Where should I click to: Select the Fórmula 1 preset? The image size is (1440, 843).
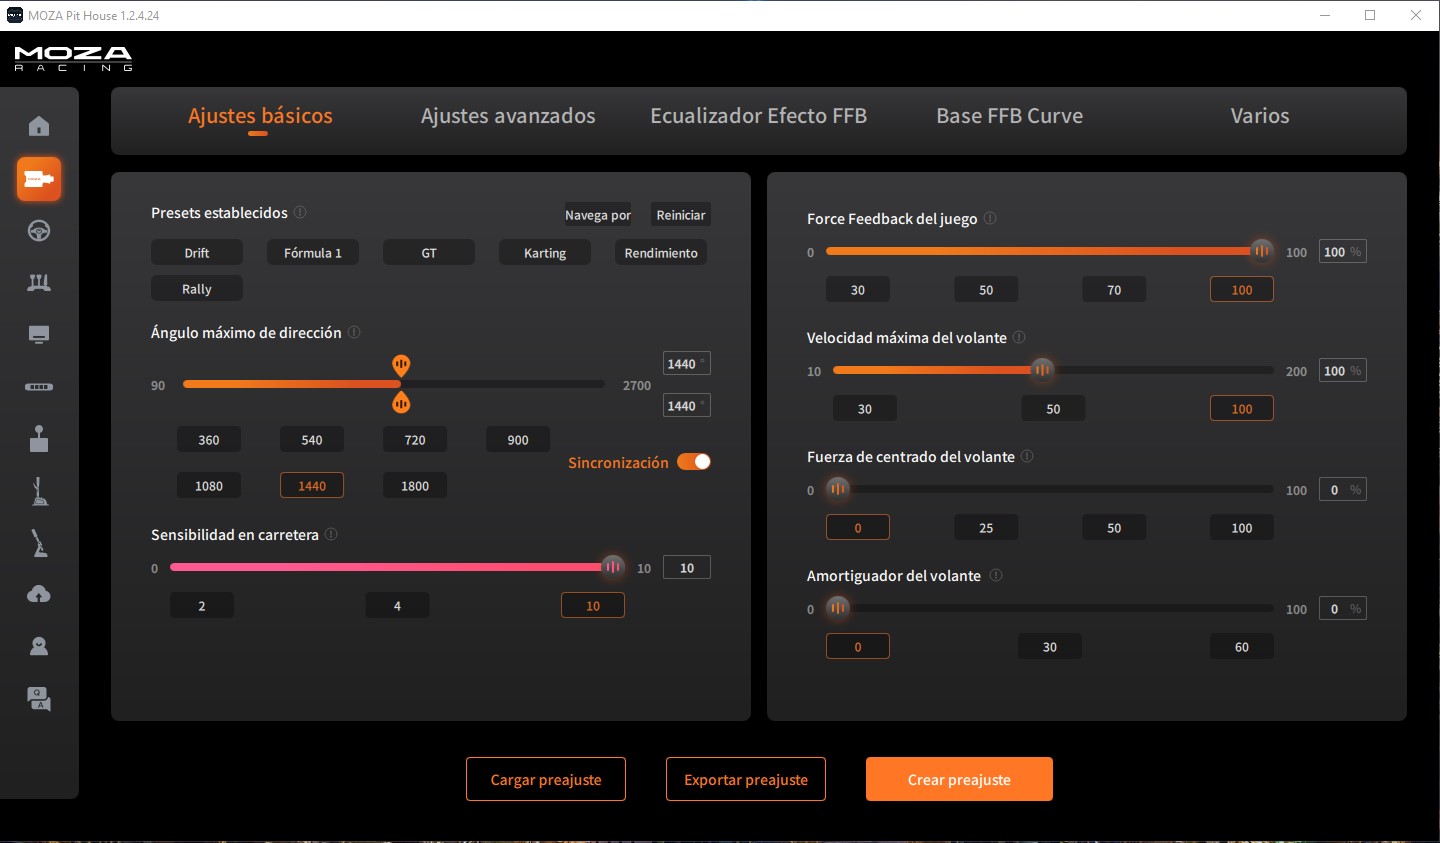click(x=313, y=253)
